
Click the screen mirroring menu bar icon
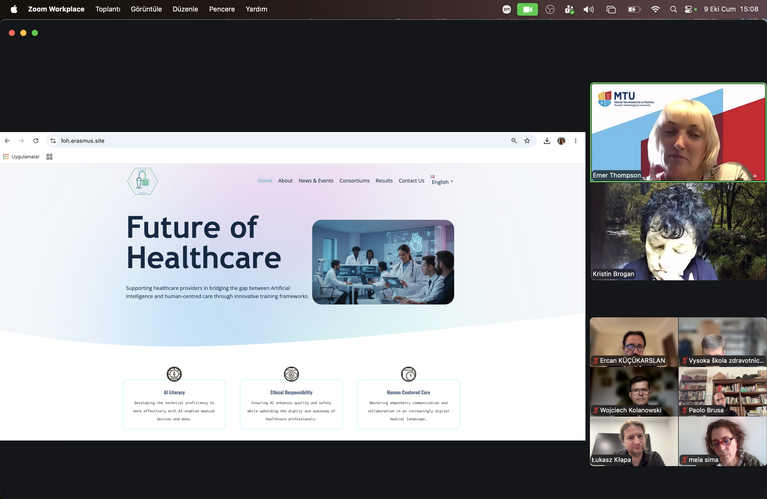pos(611,9)
